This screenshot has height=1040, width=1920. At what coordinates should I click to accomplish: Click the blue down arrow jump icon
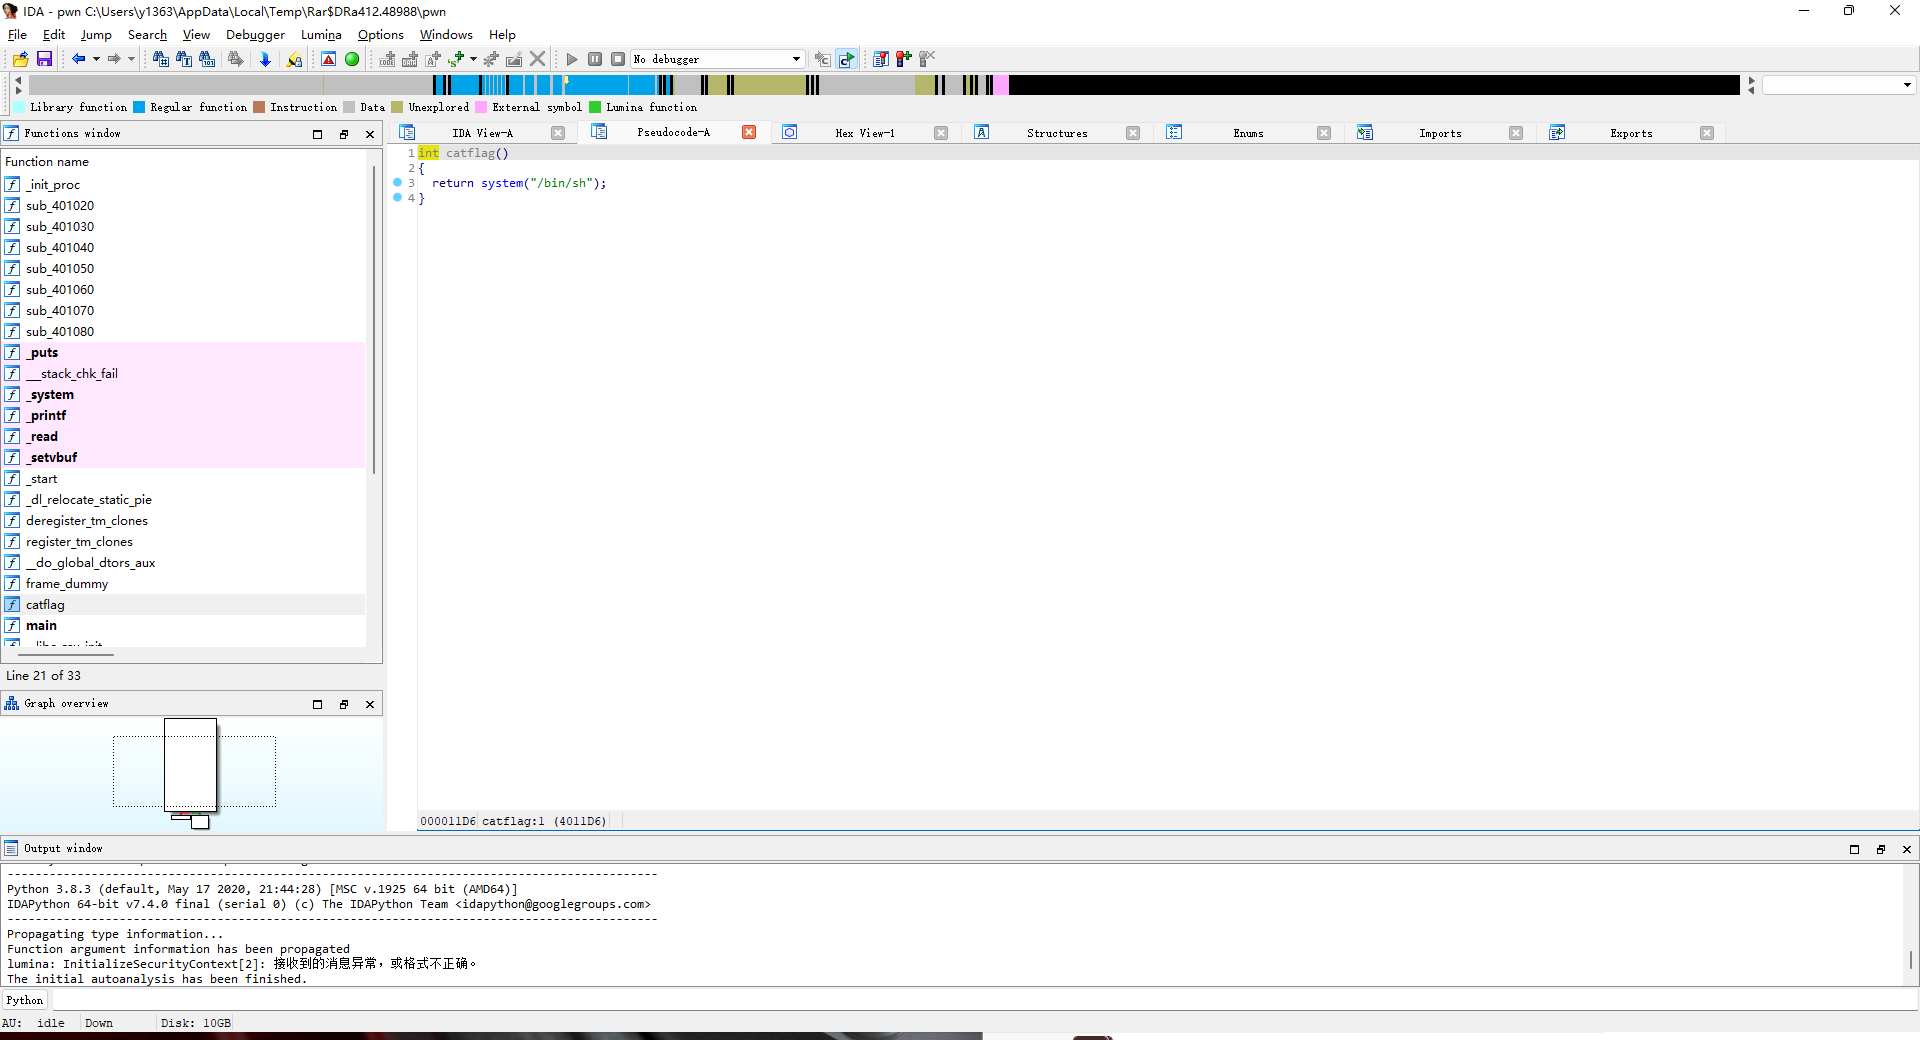point(265,59)
